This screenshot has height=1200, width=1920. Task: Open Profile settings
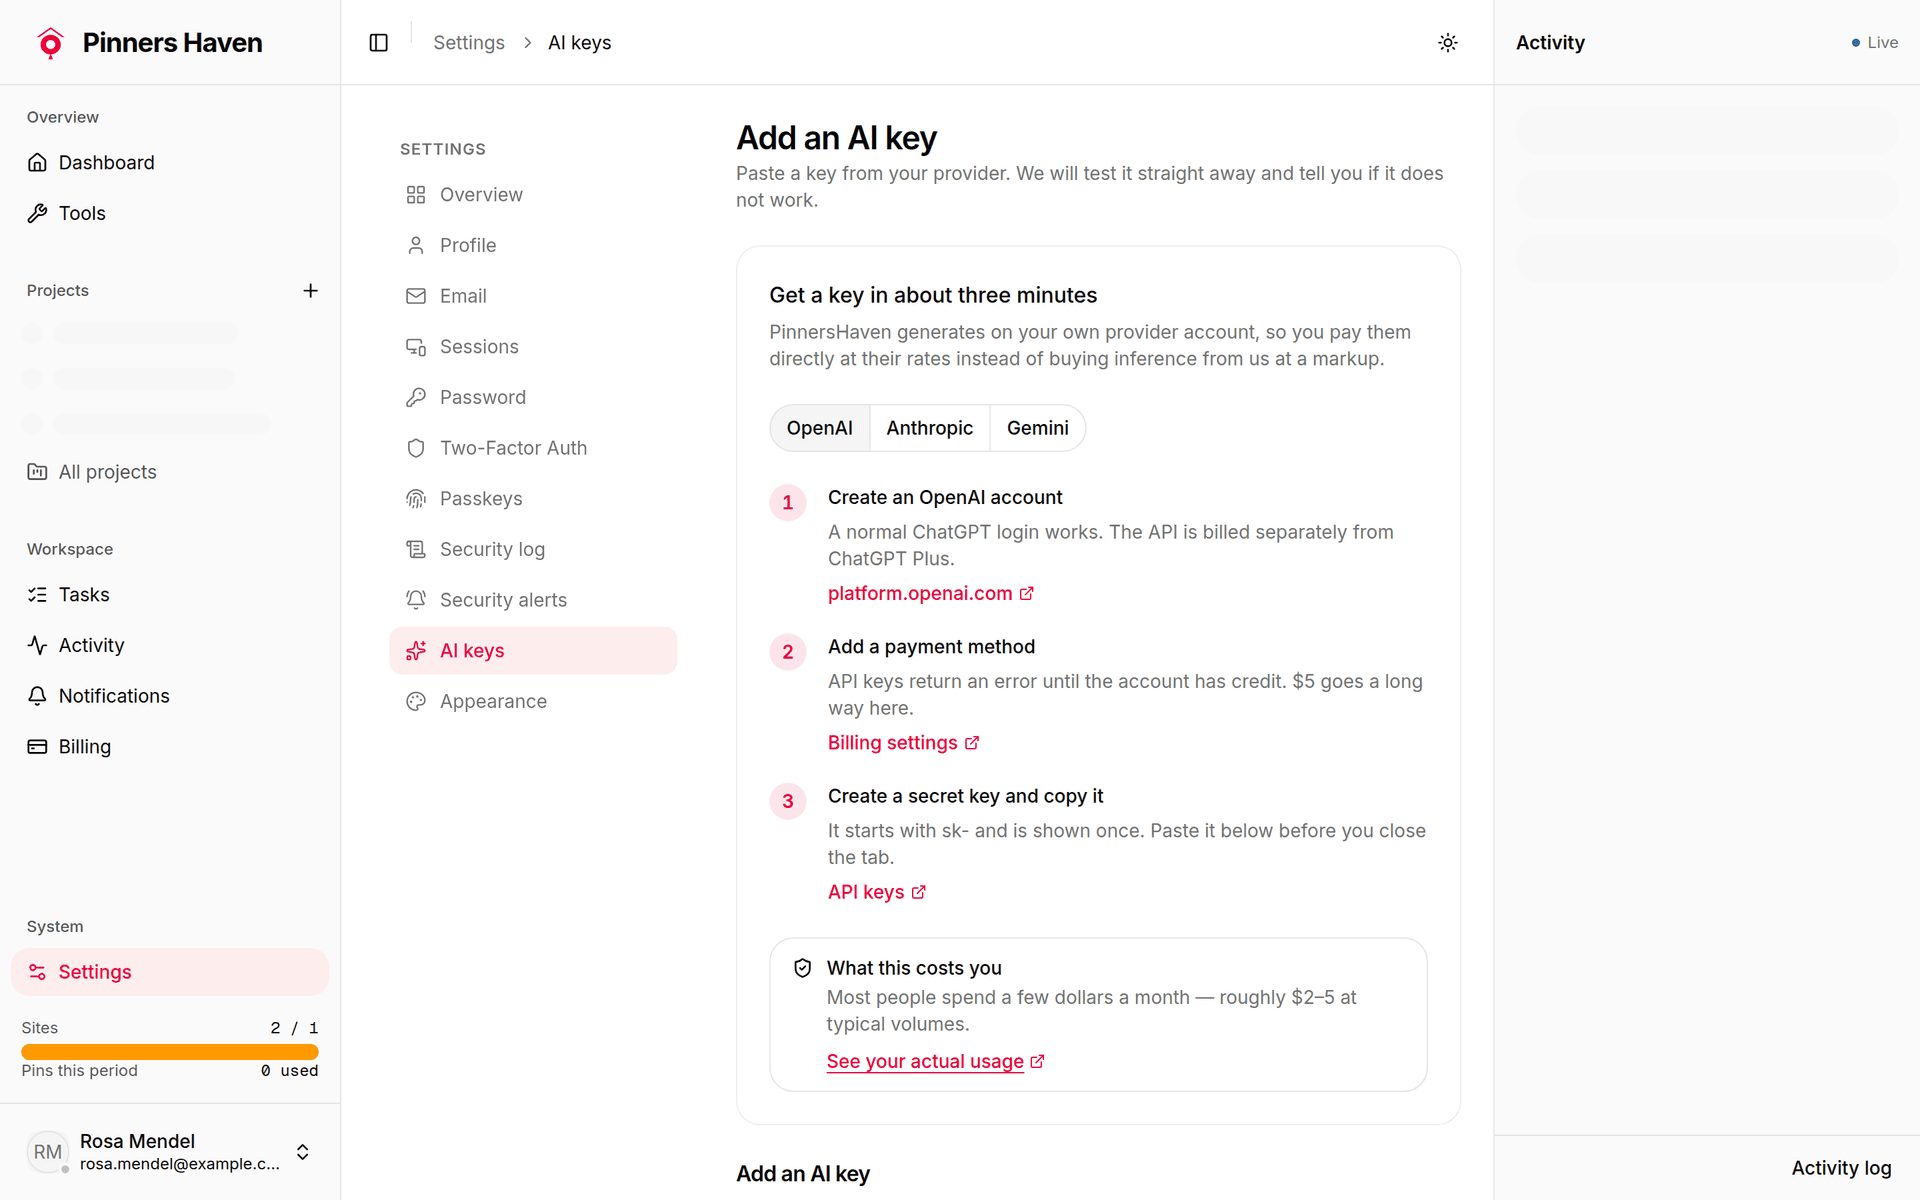tap(533, 246)
